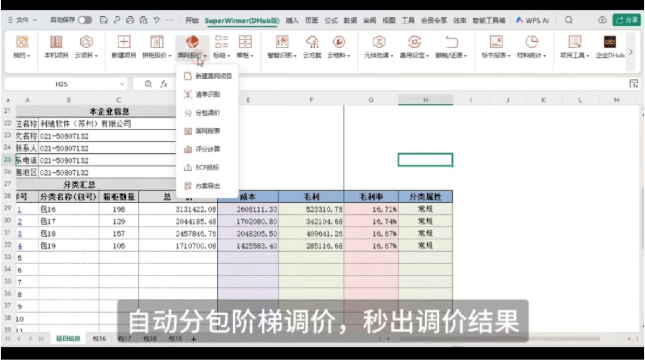Select the 利驰软件（苏州）有限公司 cell
Image resolution: width=645 pixels, height=360 pixels.
pos(107,123)
